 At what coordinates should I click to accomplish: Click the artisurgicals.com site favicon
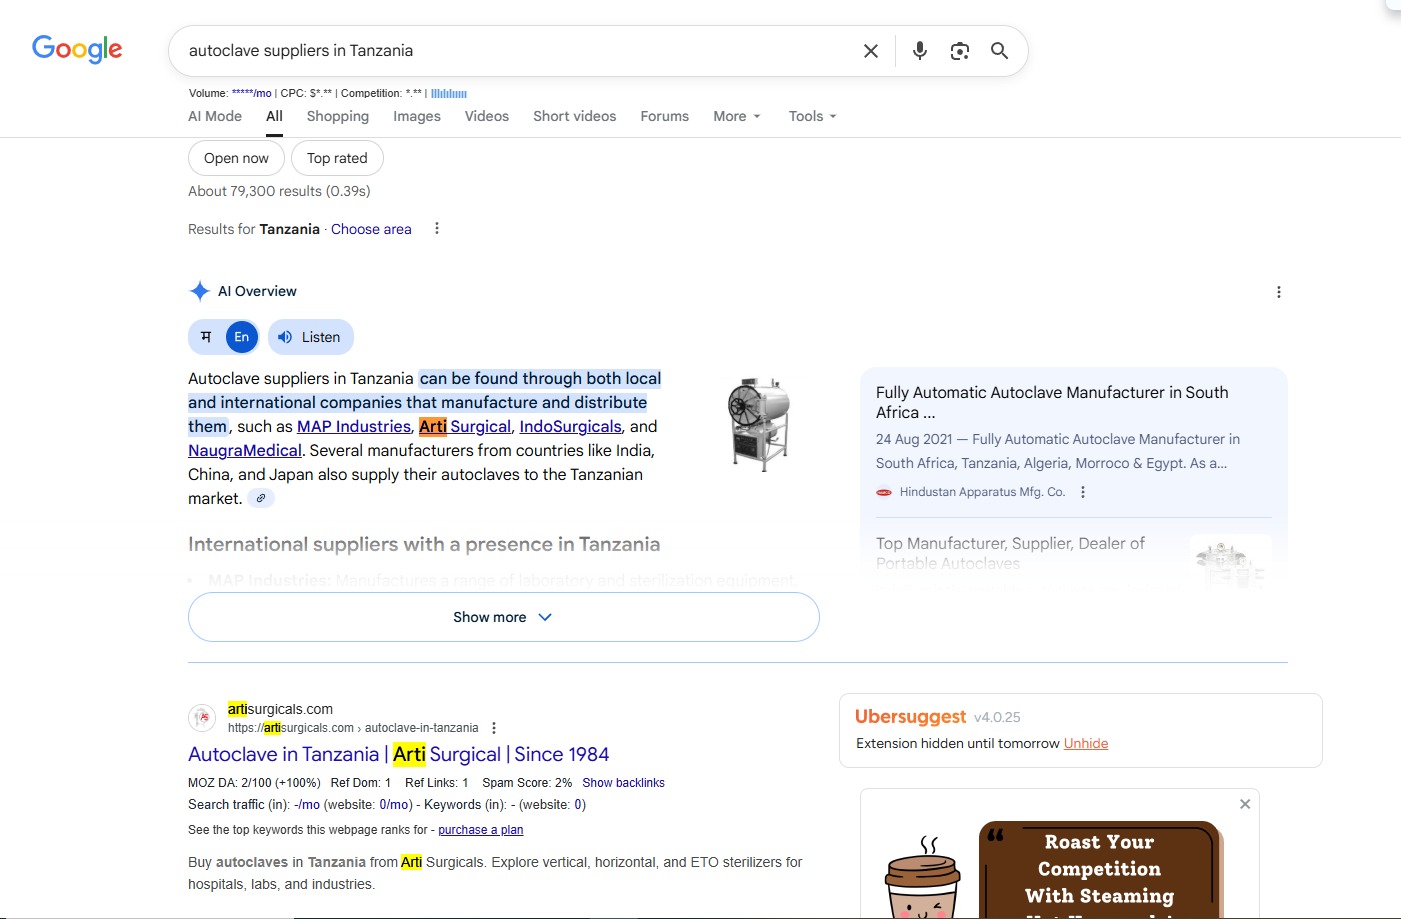coord(202,718)
